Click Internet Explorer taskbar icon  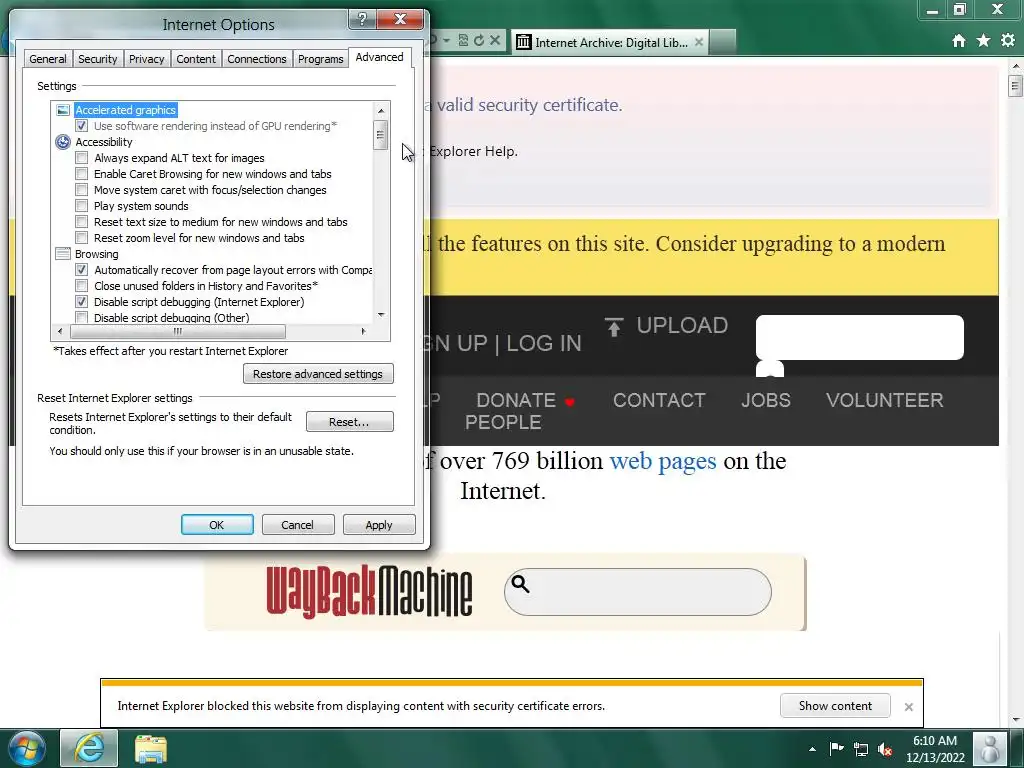(x=89, y=748)
